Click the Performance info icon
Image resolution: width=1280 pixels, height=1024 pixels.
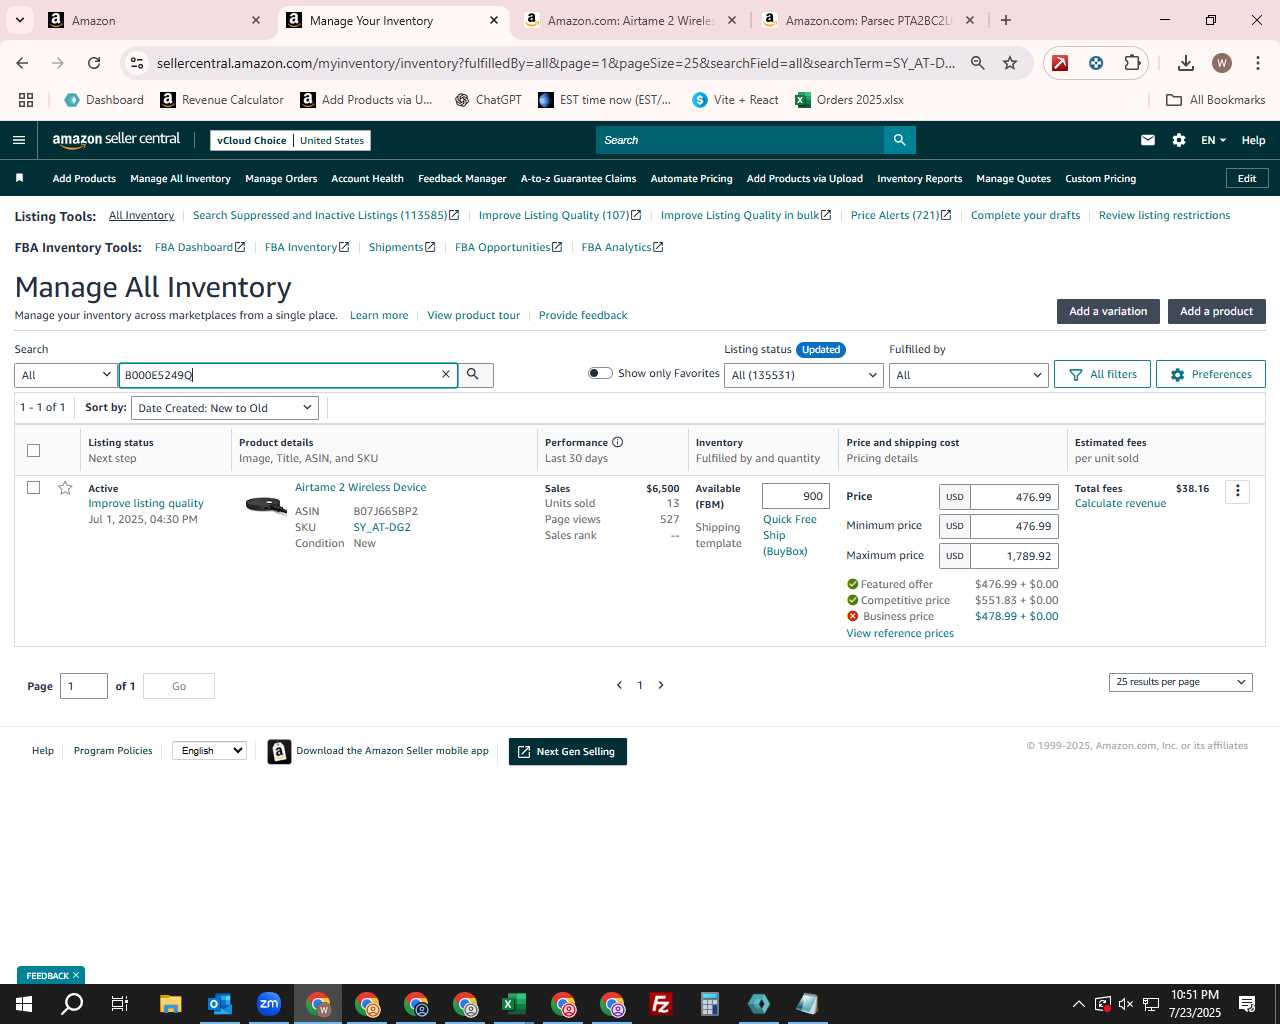[x=617, y=442]
